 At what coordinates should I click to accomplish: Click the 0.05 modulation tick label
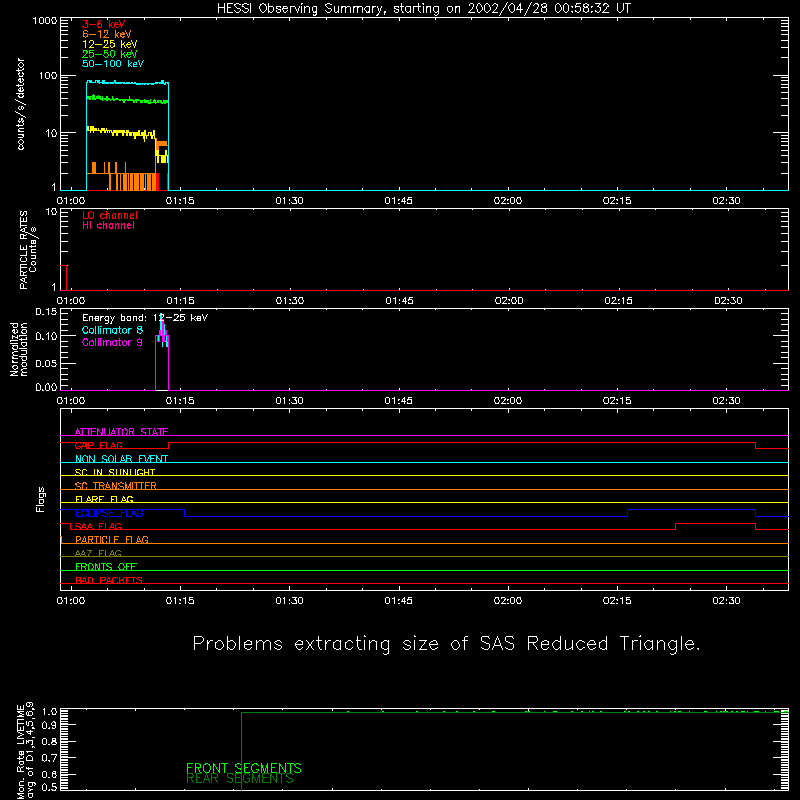pyautogui.click(x=46, y=363)
